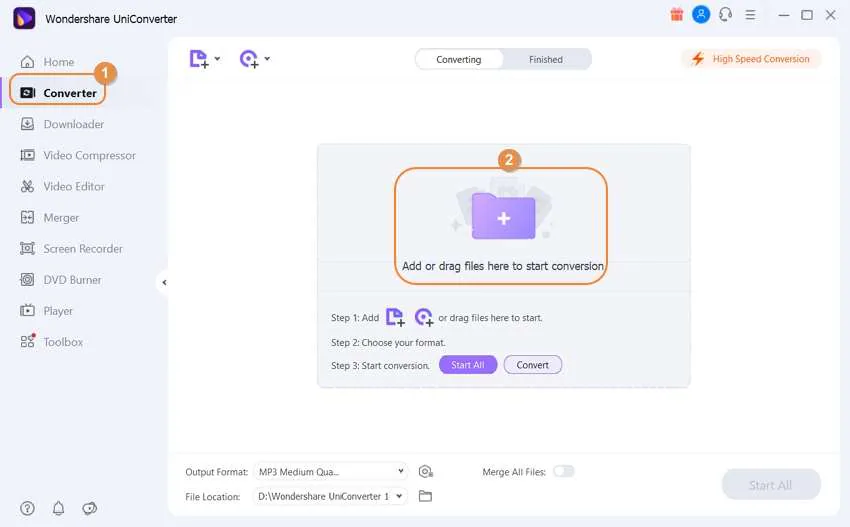Maximize the UniConverter window
Image resolution: width=850 pixels, height=527 pixels.
click(x=807, y=15)
